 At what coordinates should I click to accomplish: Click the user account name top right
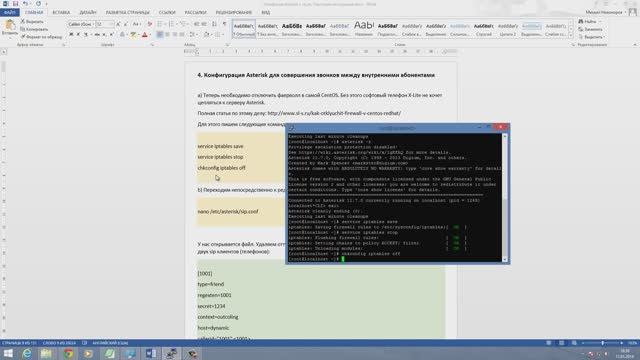[x=604, y=12]
